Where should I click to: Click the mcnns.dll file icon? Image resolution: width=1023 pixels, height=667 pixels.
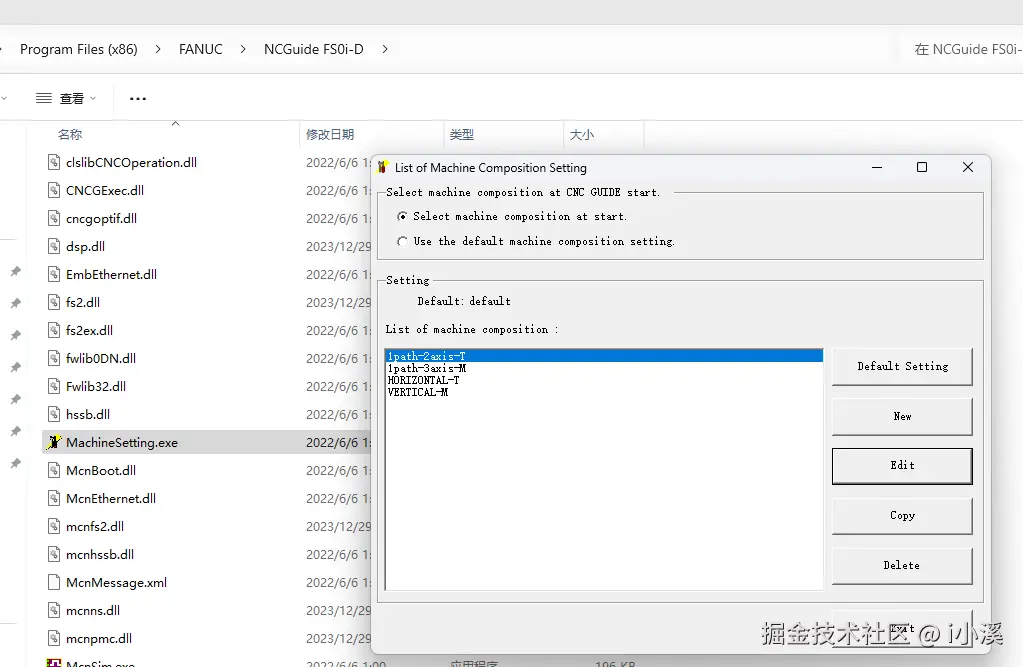54,611
